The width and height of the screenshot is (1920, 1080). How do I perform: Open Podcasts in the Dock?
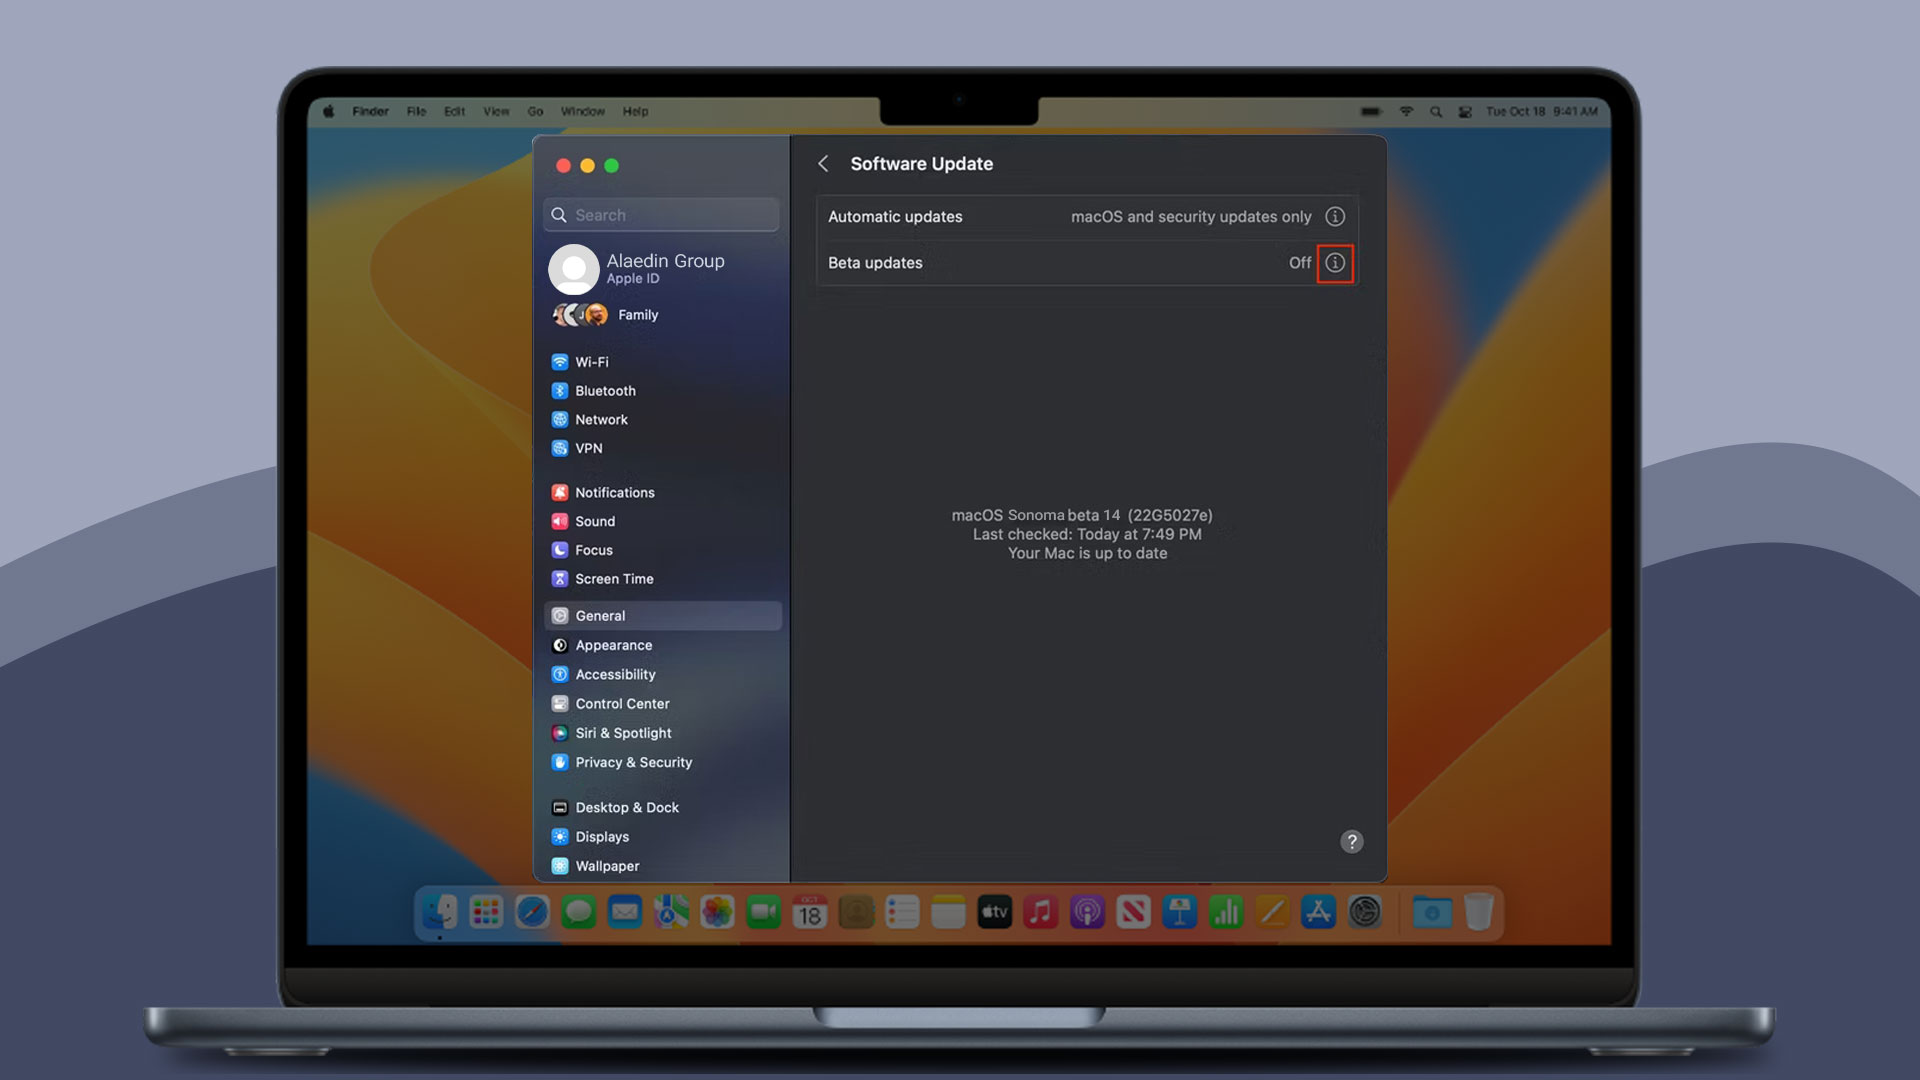pos(1087,912)
